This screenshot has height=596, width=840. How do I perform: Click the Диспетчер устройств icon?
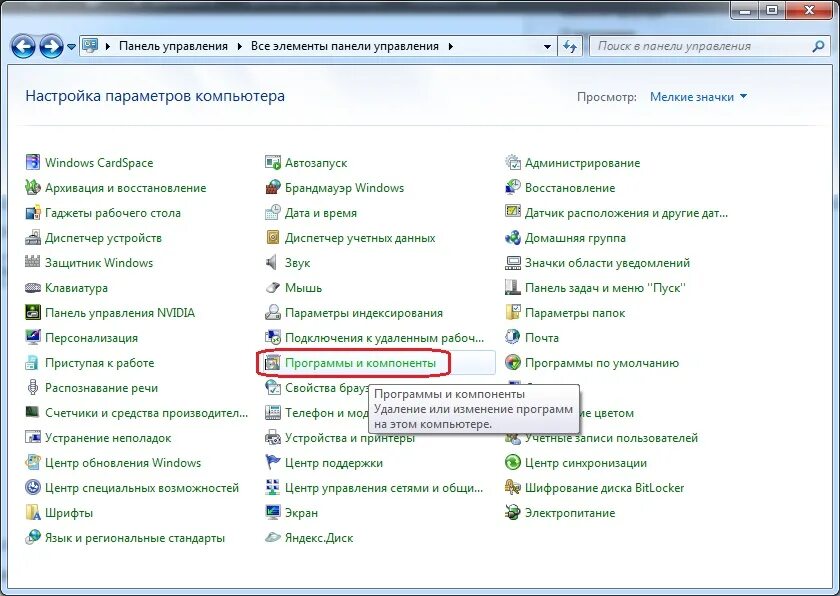point(33,237)
